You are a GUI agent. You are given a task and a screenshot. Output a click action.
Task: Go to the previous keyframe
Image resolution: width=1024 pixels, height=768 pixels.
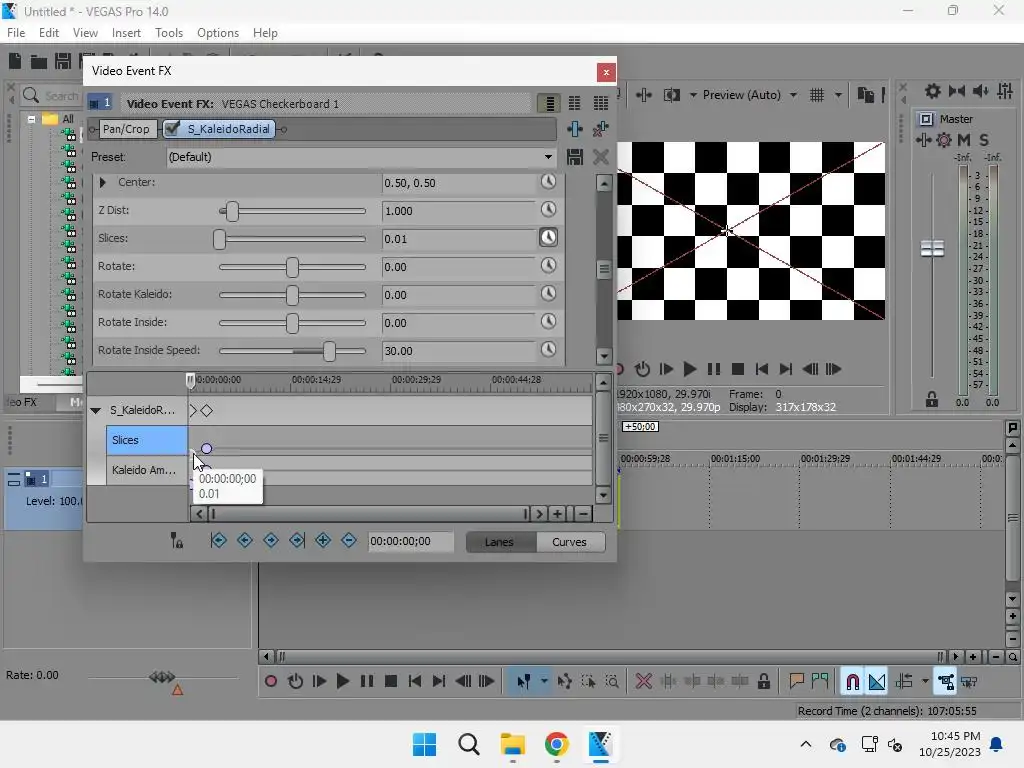point(245,541)
